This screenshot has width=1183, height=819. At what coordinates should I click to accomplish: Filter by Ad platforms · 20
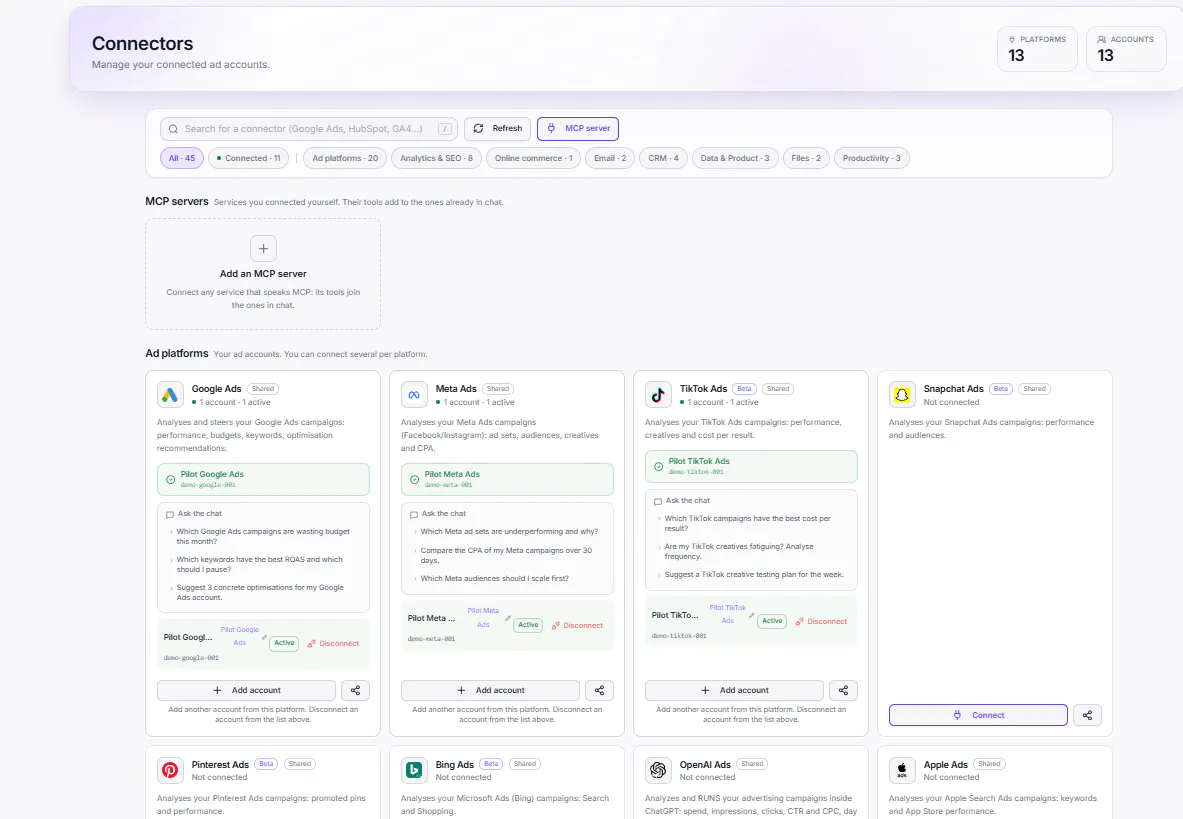pos(346,158)
